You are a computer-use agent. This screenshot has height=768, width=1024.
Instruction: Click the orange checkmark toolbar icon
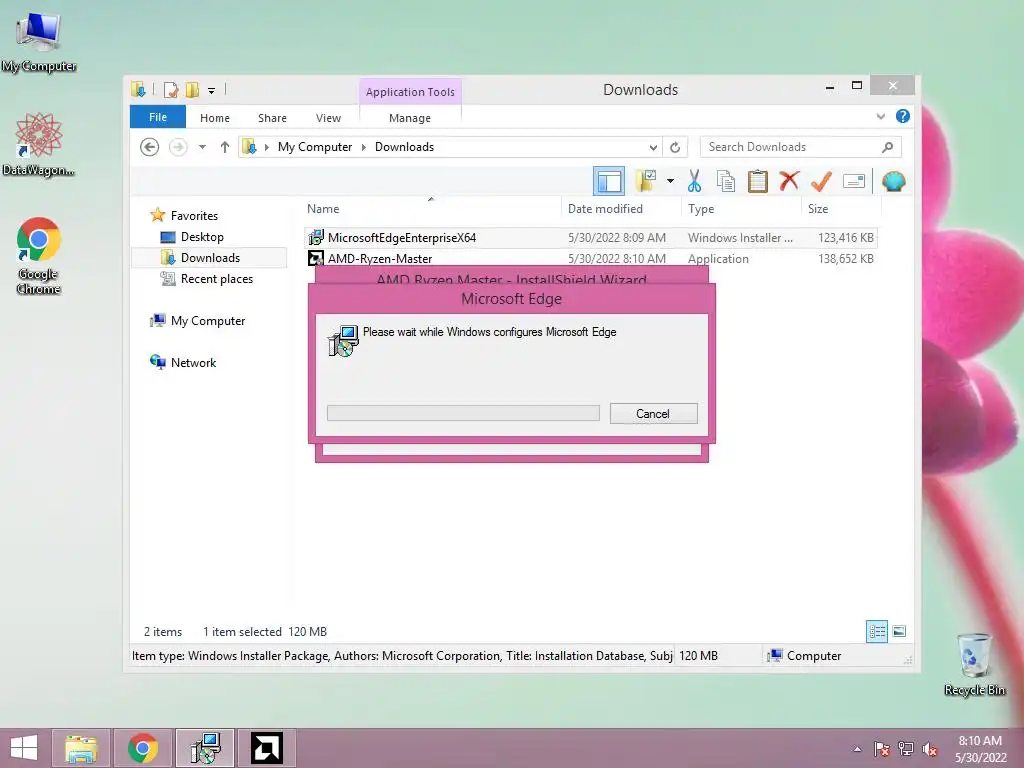coord(821,181)
